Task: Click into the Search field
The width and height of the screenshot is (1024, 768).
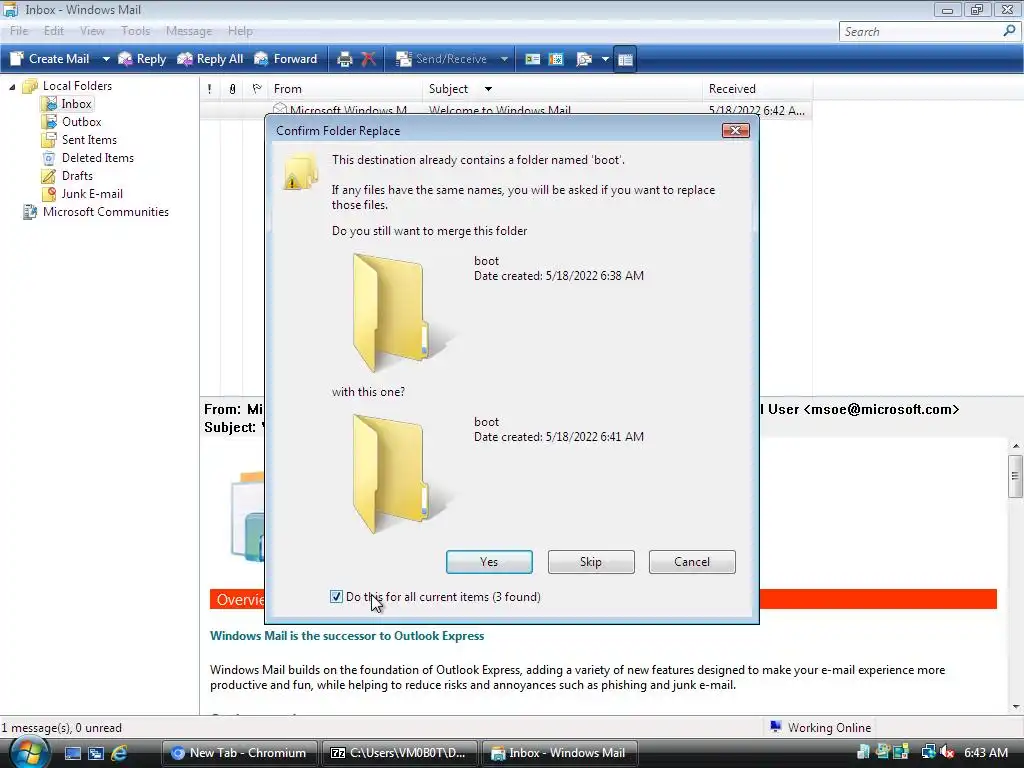Action: click(920, 31)
